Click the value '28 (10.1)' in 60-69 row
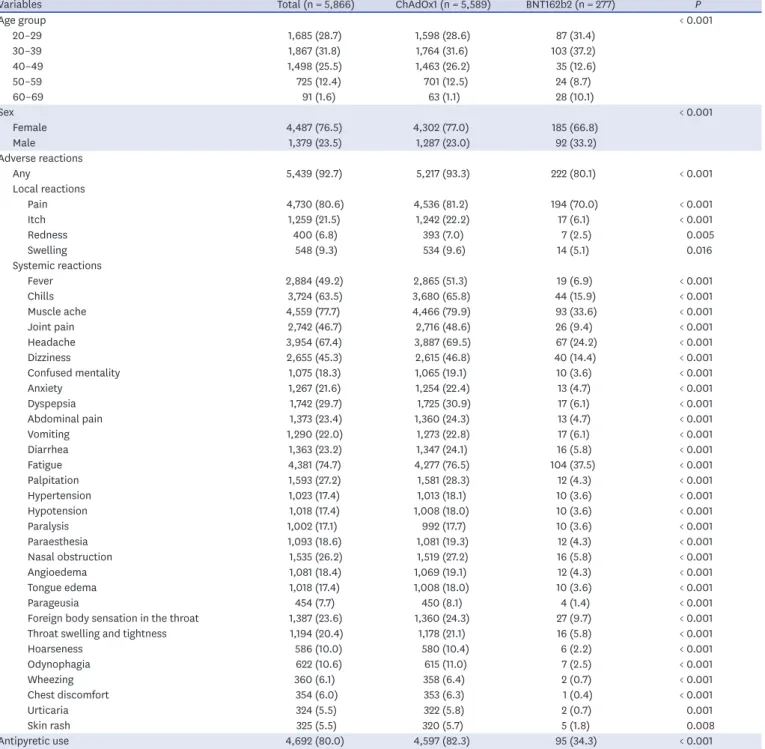Image resolution: width=765 pixels, height=749 pixels. pyautogui.click(x=574, y=97)
